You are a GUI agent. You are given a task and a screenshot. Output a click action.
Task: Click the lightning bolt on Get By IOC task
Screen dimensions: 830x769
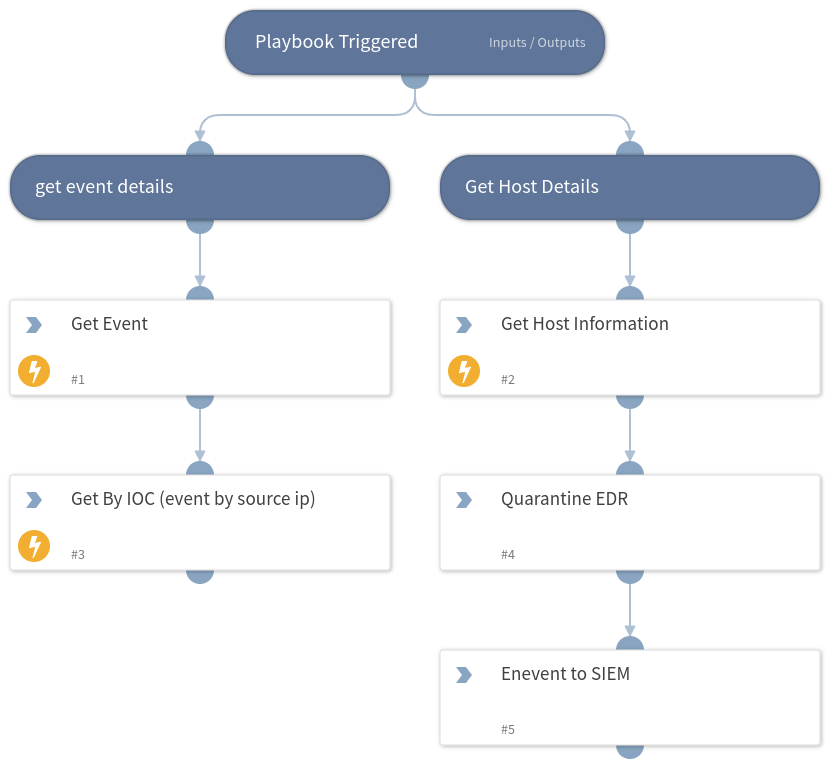[x=34, y=546]
